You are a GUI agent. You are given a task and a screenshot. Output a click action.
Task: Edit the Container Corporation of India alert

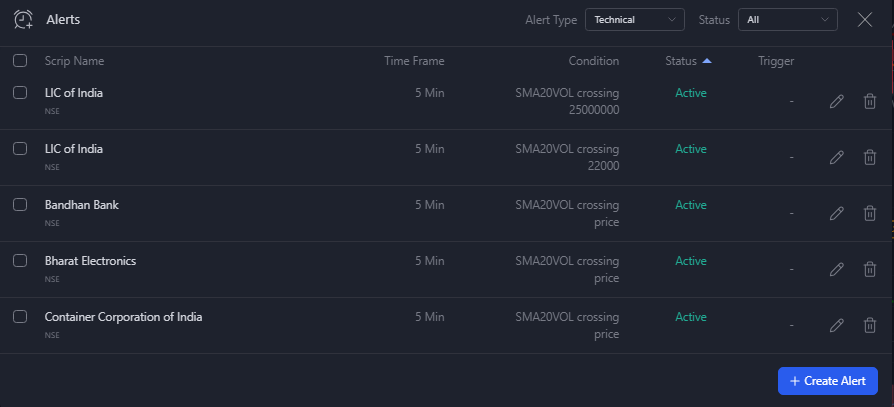(836, 325)
